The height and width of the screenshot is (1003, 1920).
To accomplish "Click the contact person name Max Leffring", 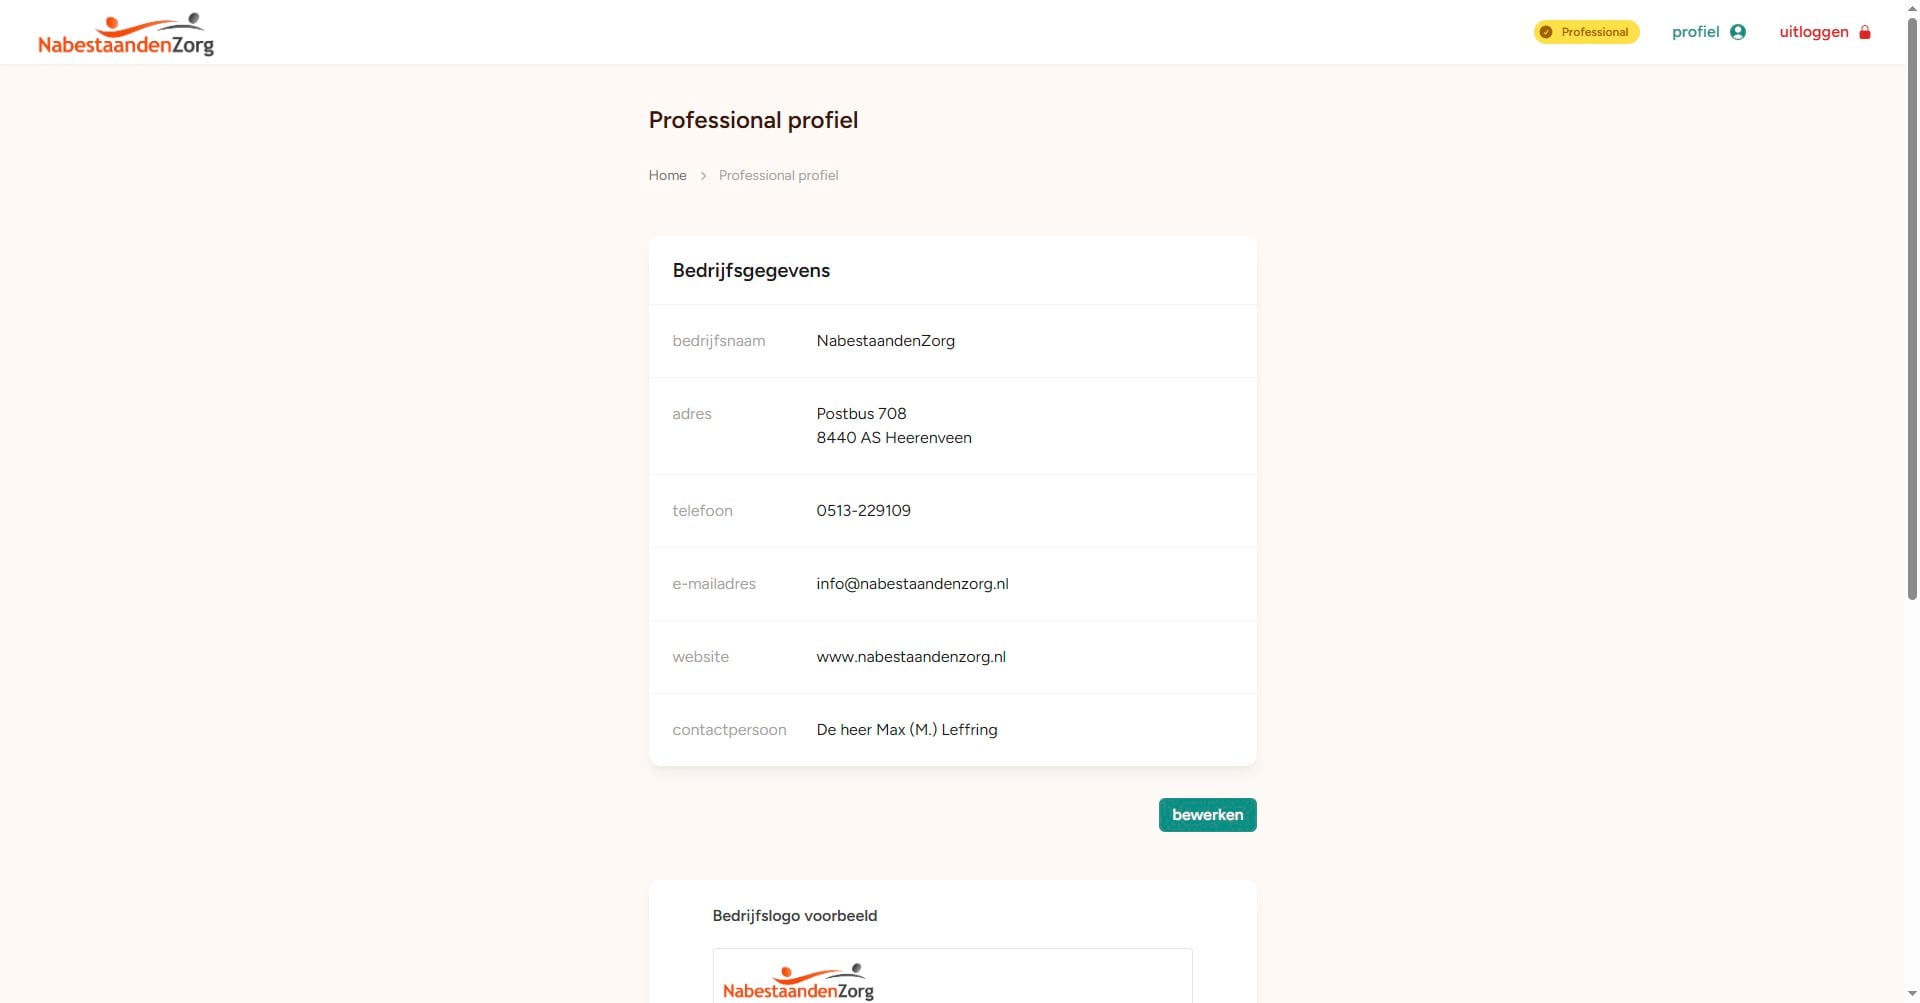I will coord(906,730).
